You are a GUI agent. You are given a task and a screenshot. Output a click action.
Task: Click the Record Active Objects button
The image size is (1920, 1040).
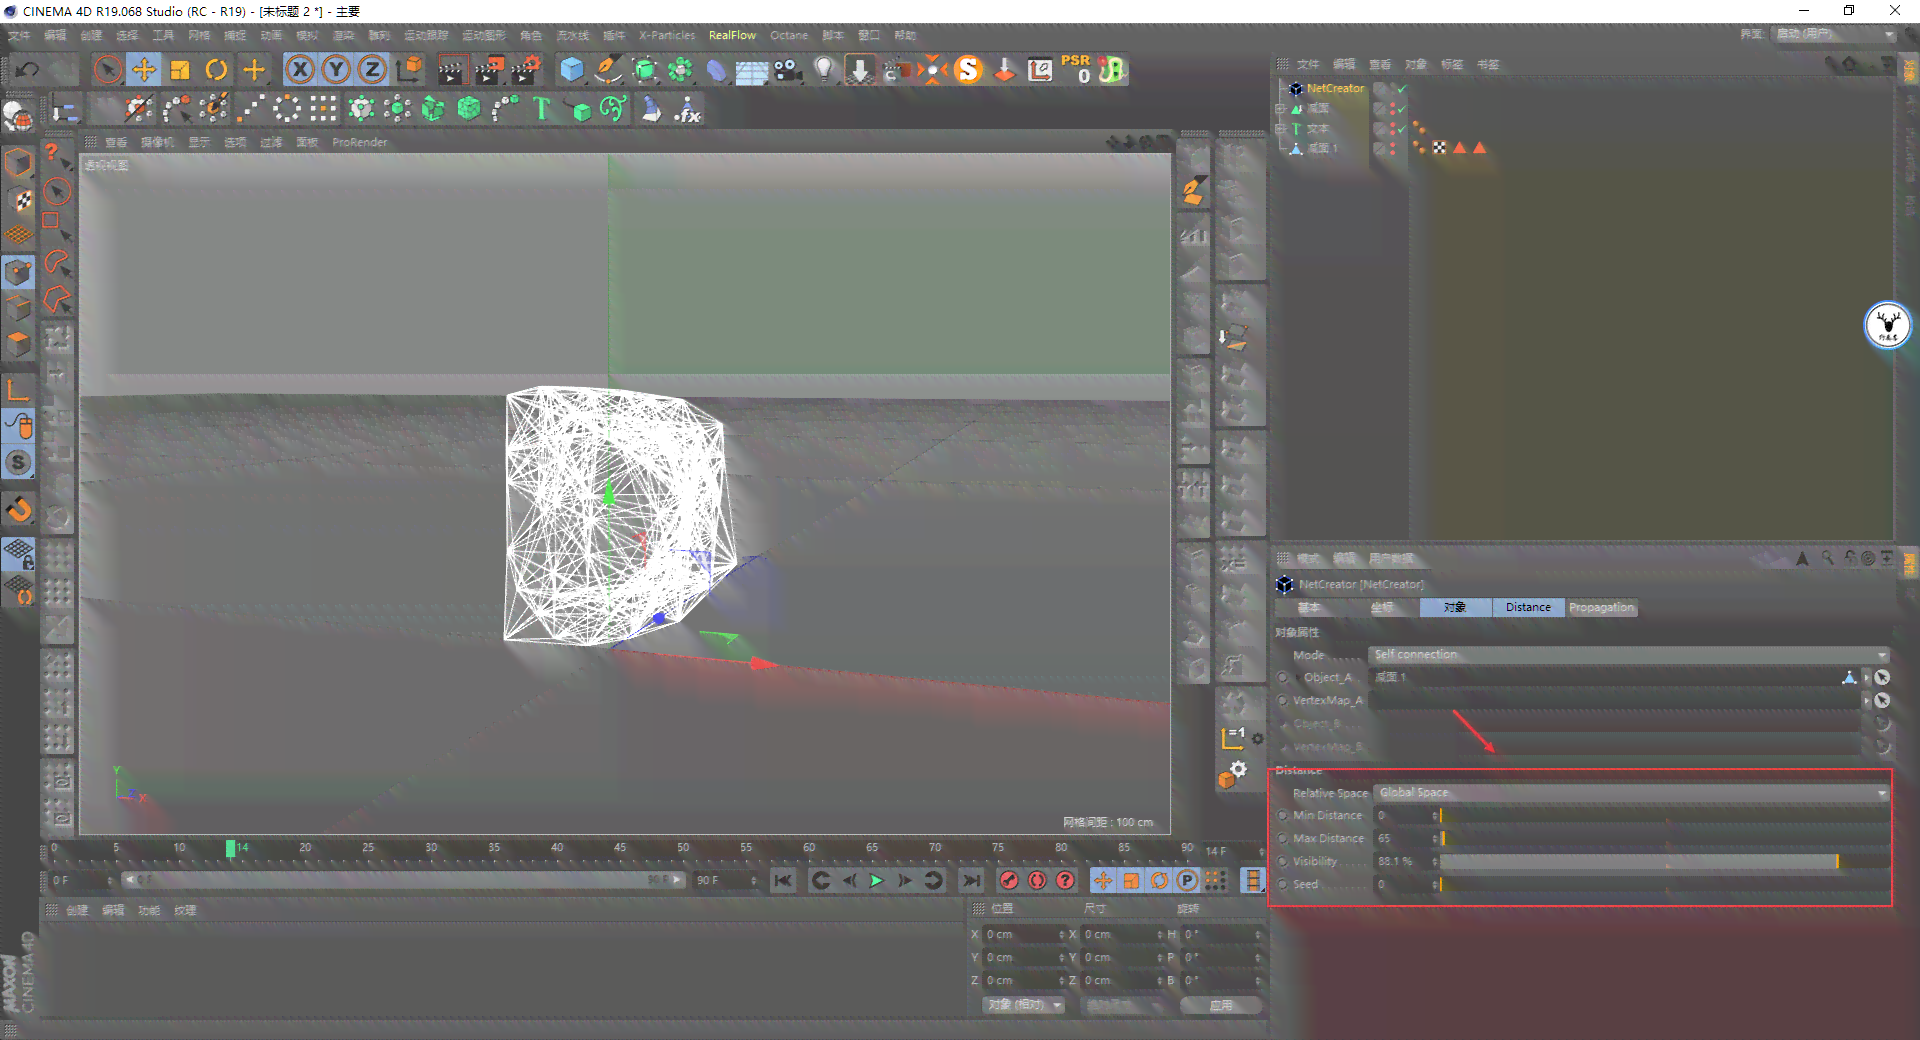click(x=1009, y=880)
